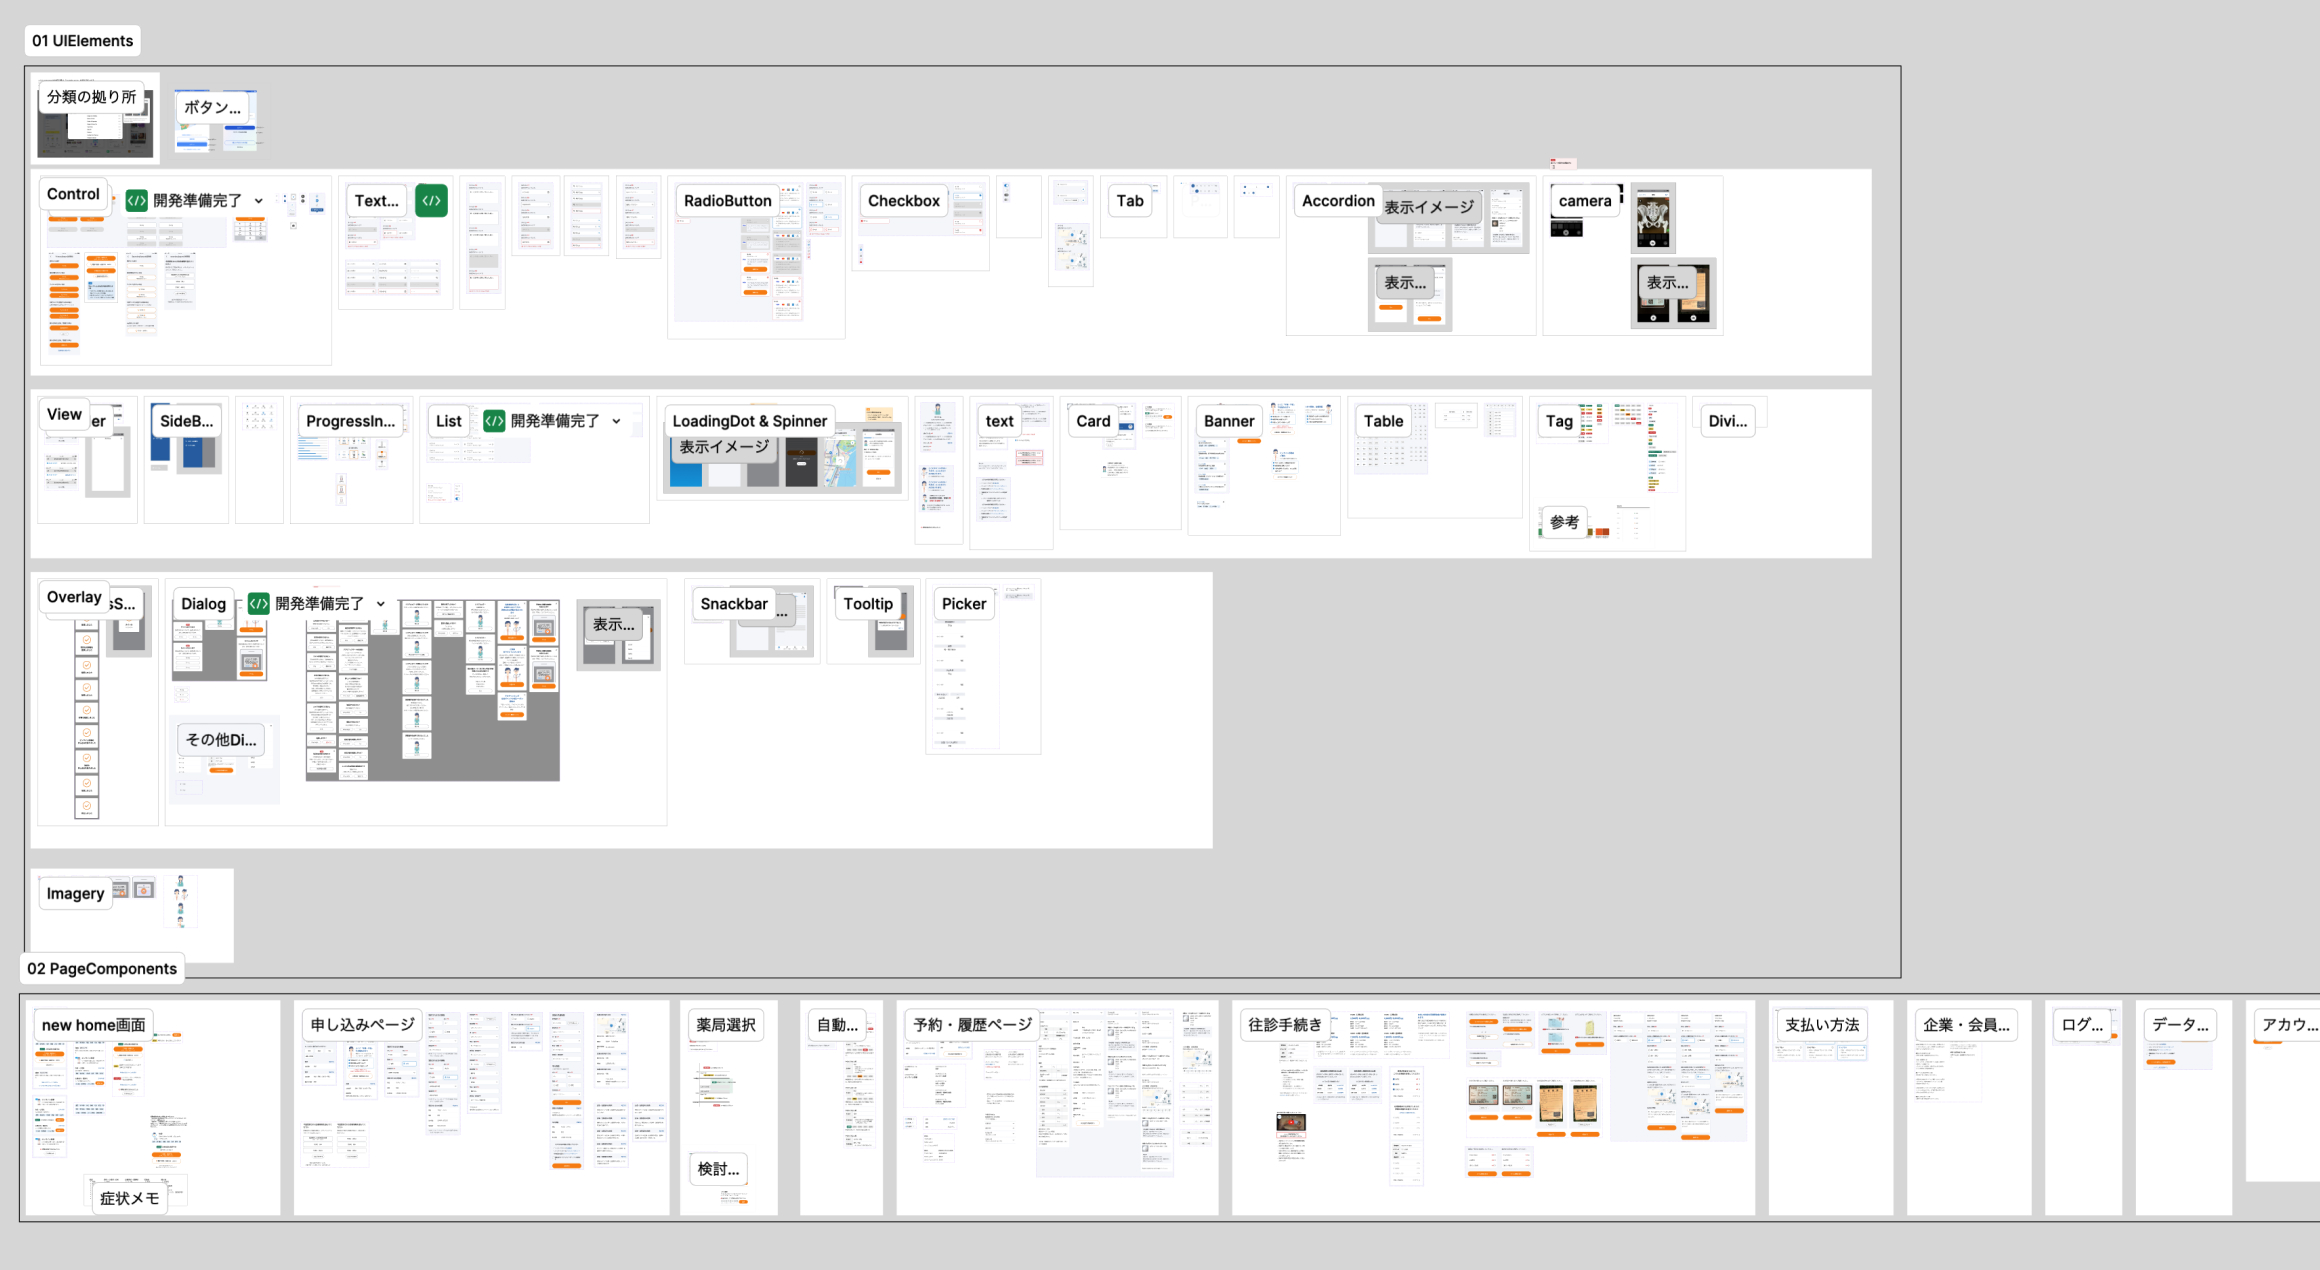This screenshot has width=2320, height=1270.
Task: Select the RadioButton frame label
Action: (x=727, y=200)
